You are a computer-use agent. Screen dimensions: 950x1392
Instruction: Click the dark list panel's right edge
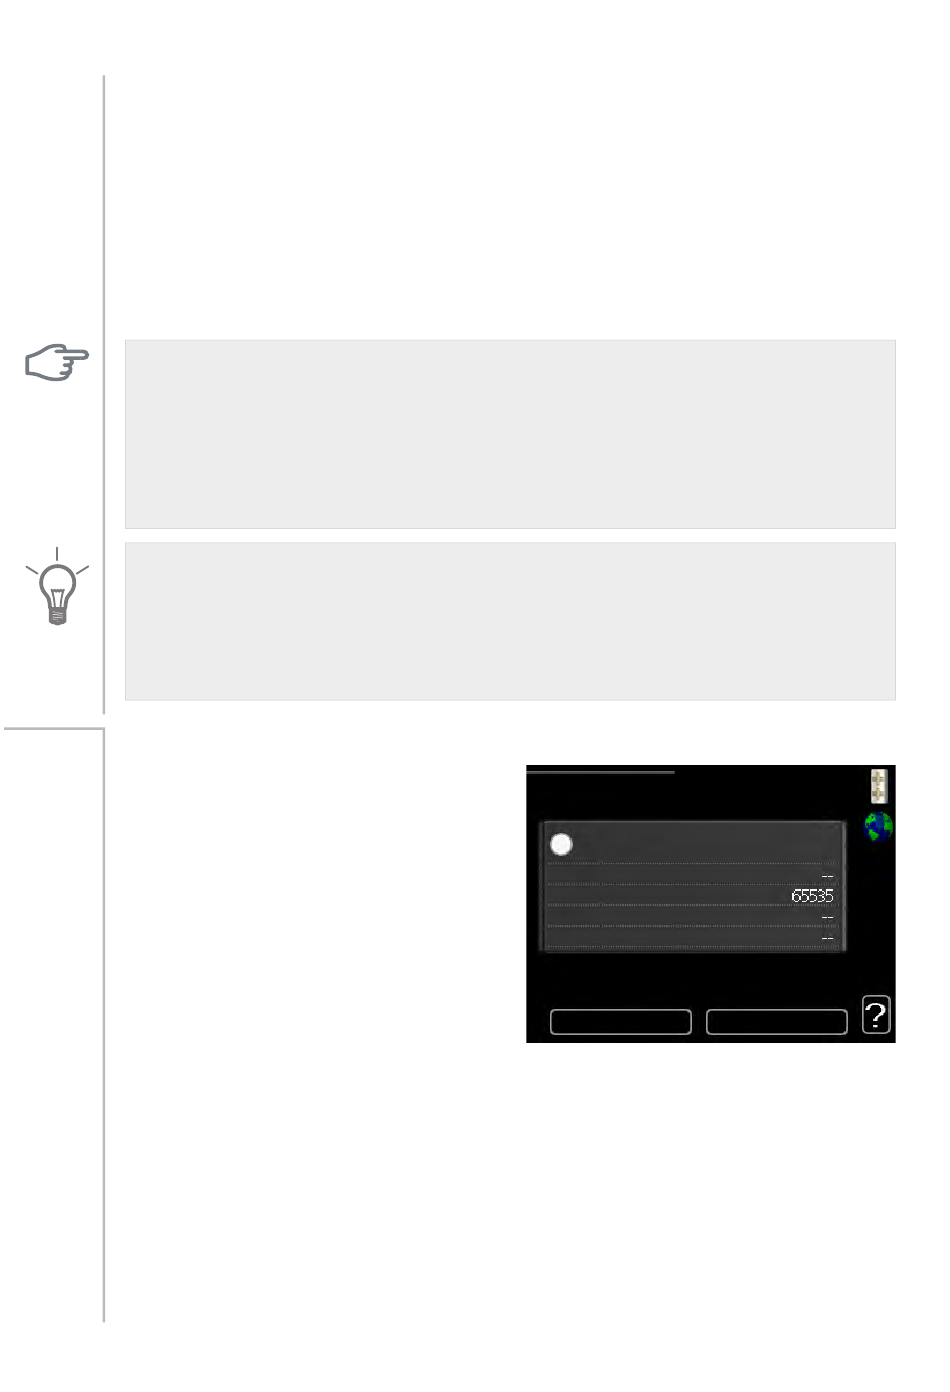(842, 887)
